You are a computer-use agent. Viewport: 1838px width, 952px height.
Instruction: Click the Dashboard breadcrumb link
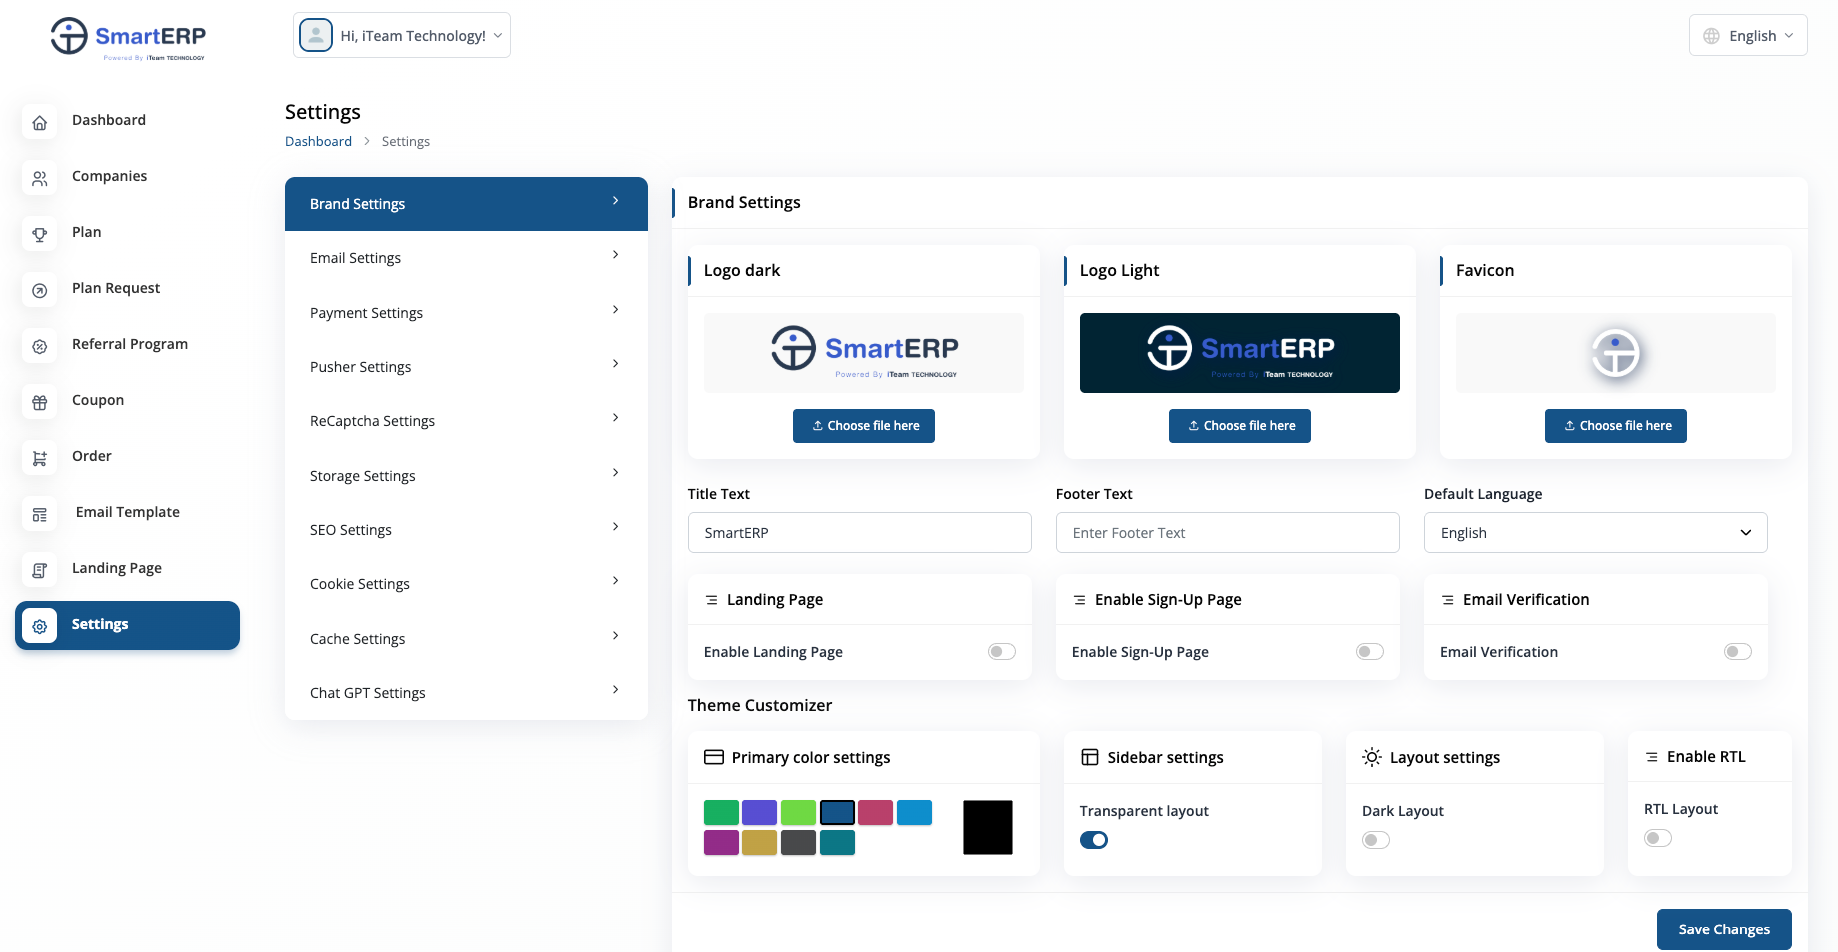pos(318,142)
